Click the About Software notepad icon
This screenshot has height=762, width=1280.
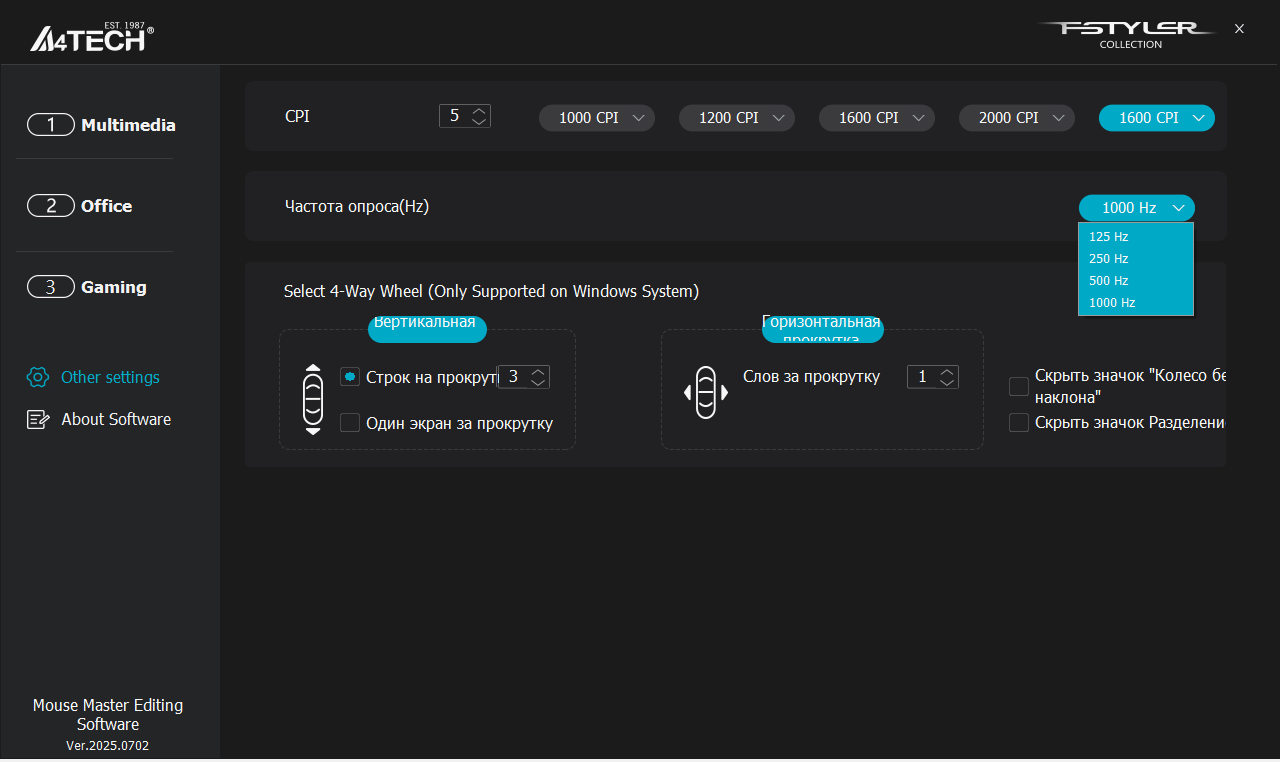click(x=38, y=419)
